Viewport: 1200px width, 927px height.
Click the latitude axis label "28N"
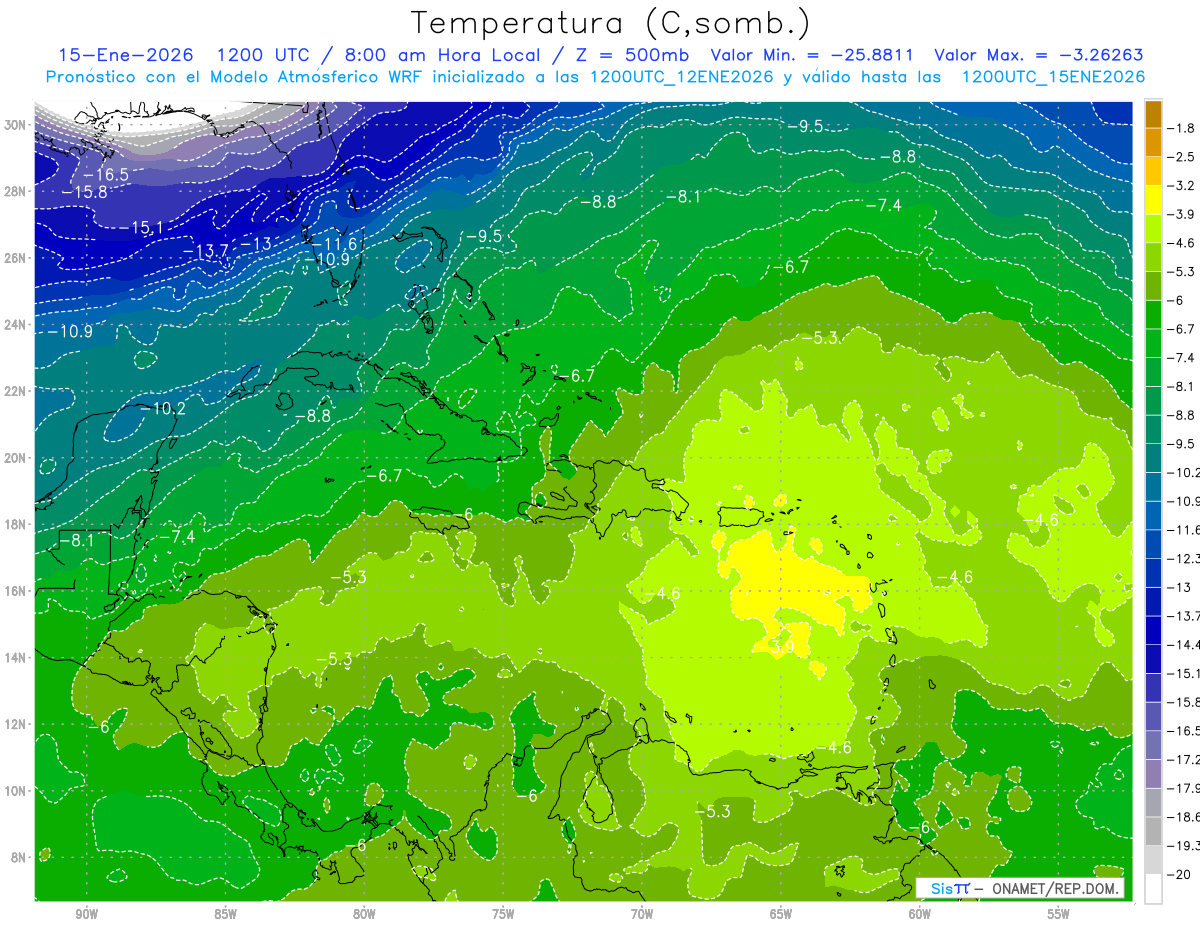coord(16,191)
